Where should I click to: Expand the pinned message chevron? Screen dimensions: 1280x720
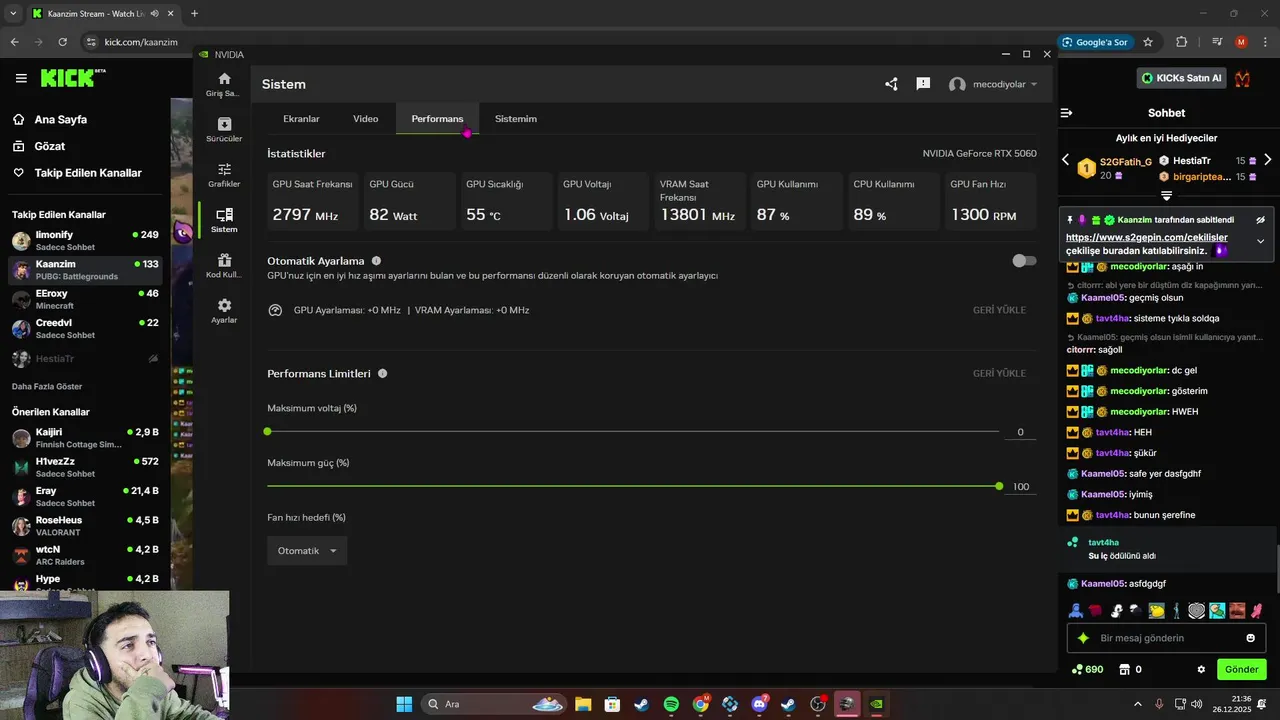tap(1260, 241)
